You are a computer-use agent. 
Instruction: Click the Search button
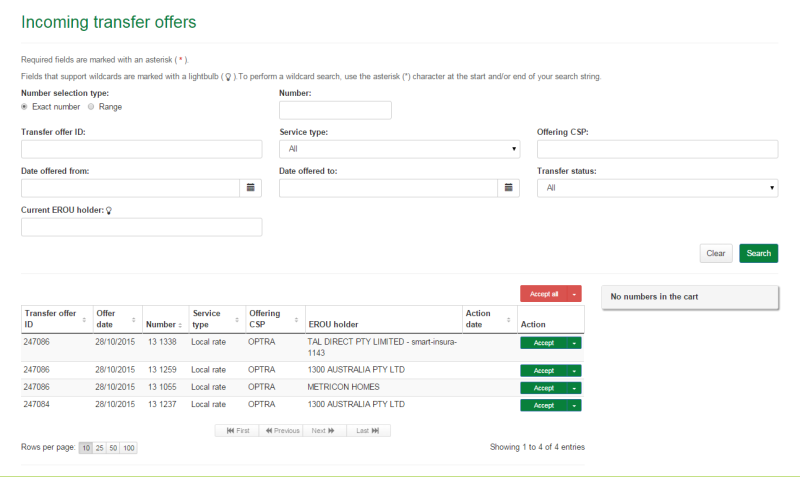(759, 253)
